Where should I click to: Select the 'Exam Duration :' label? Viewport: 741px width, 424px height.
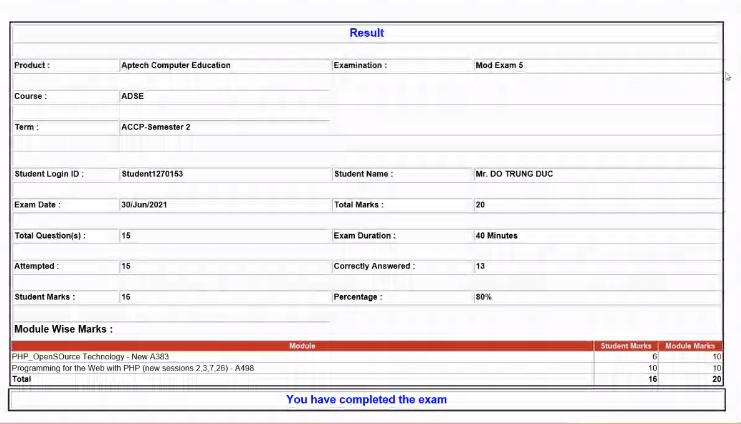click(x=365, y=235)
